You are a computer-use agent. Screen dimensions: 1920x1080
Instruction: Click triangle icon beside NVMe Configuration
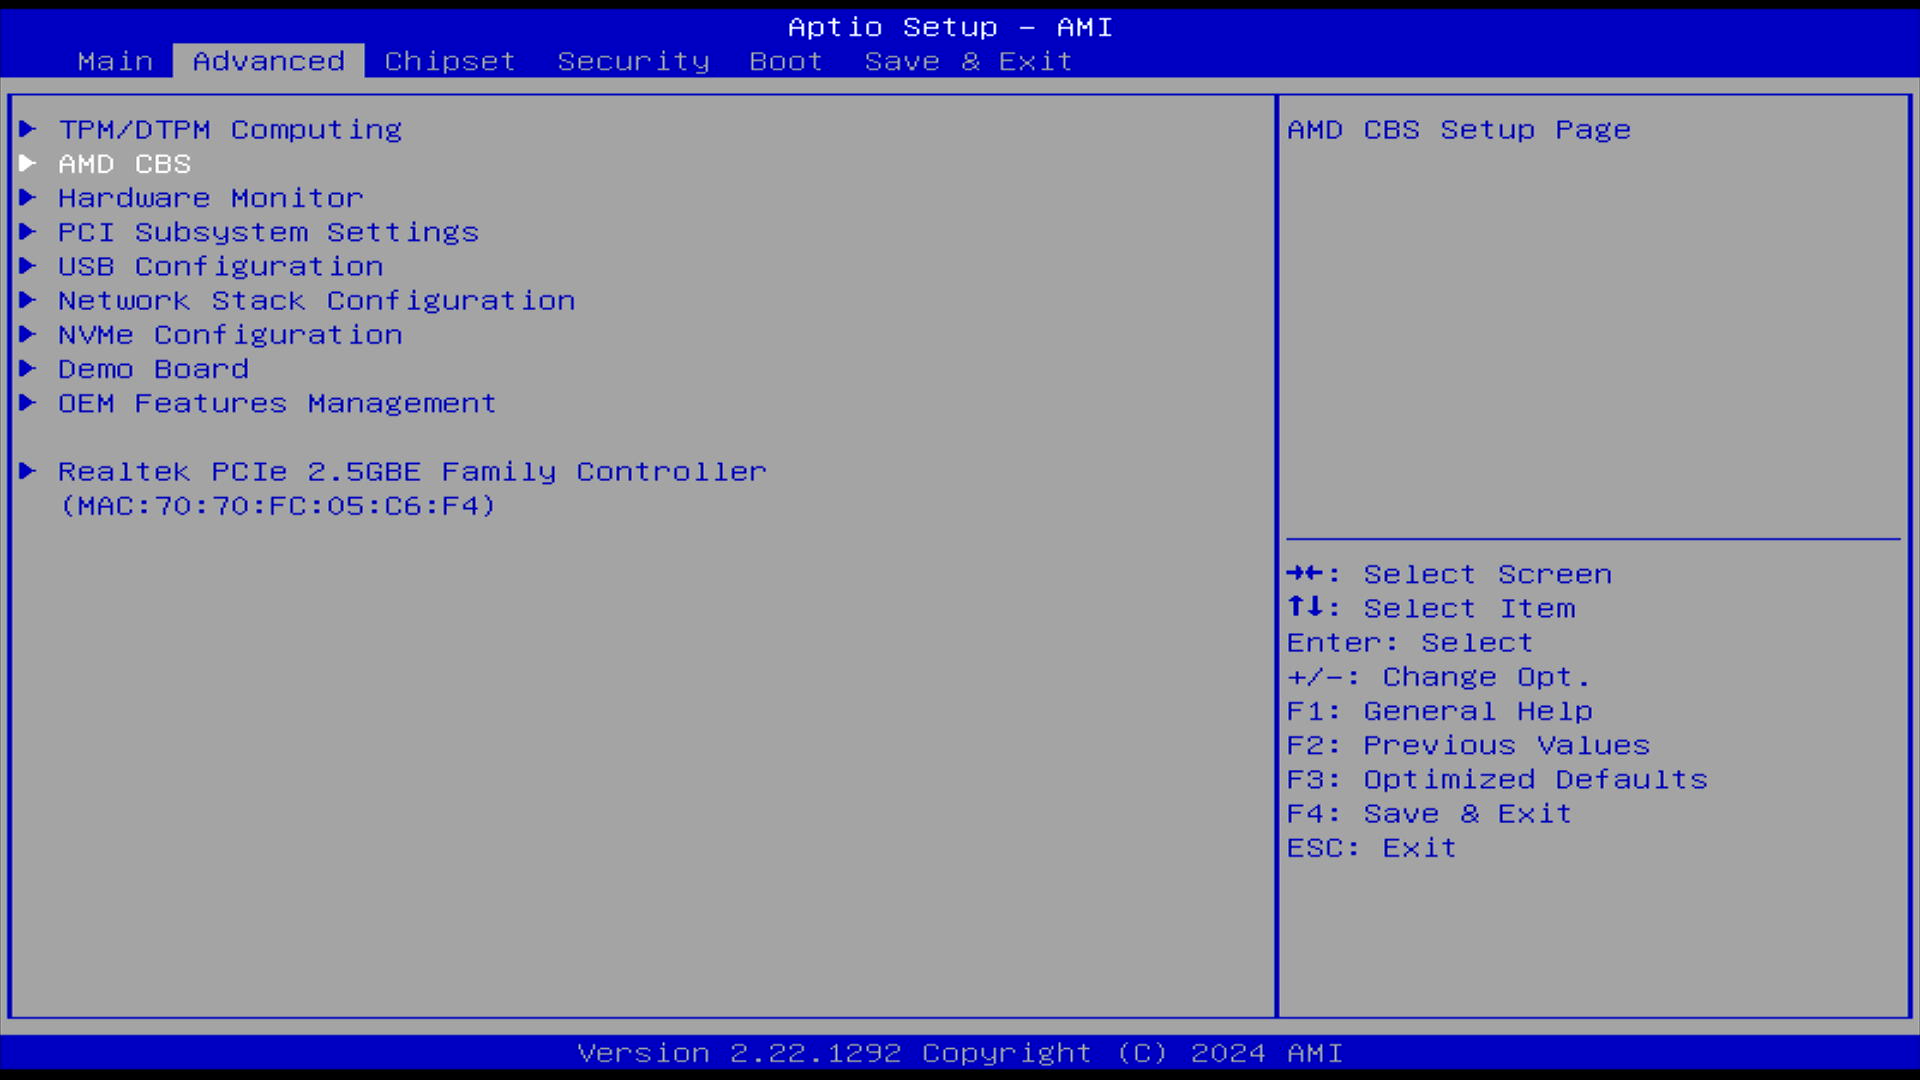tap(28, 334)
